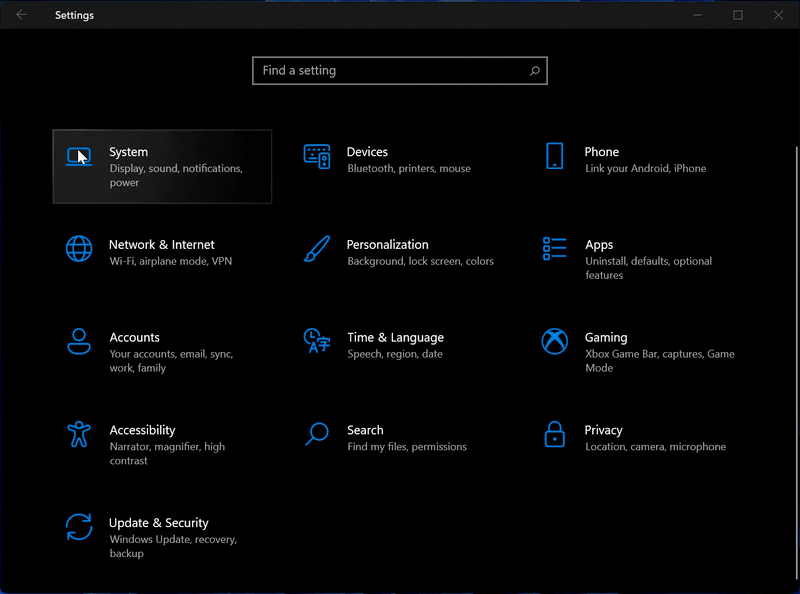The width and height of the screenshot is (800, 594).
Task: Open Accounts title link
Action: 135,338
